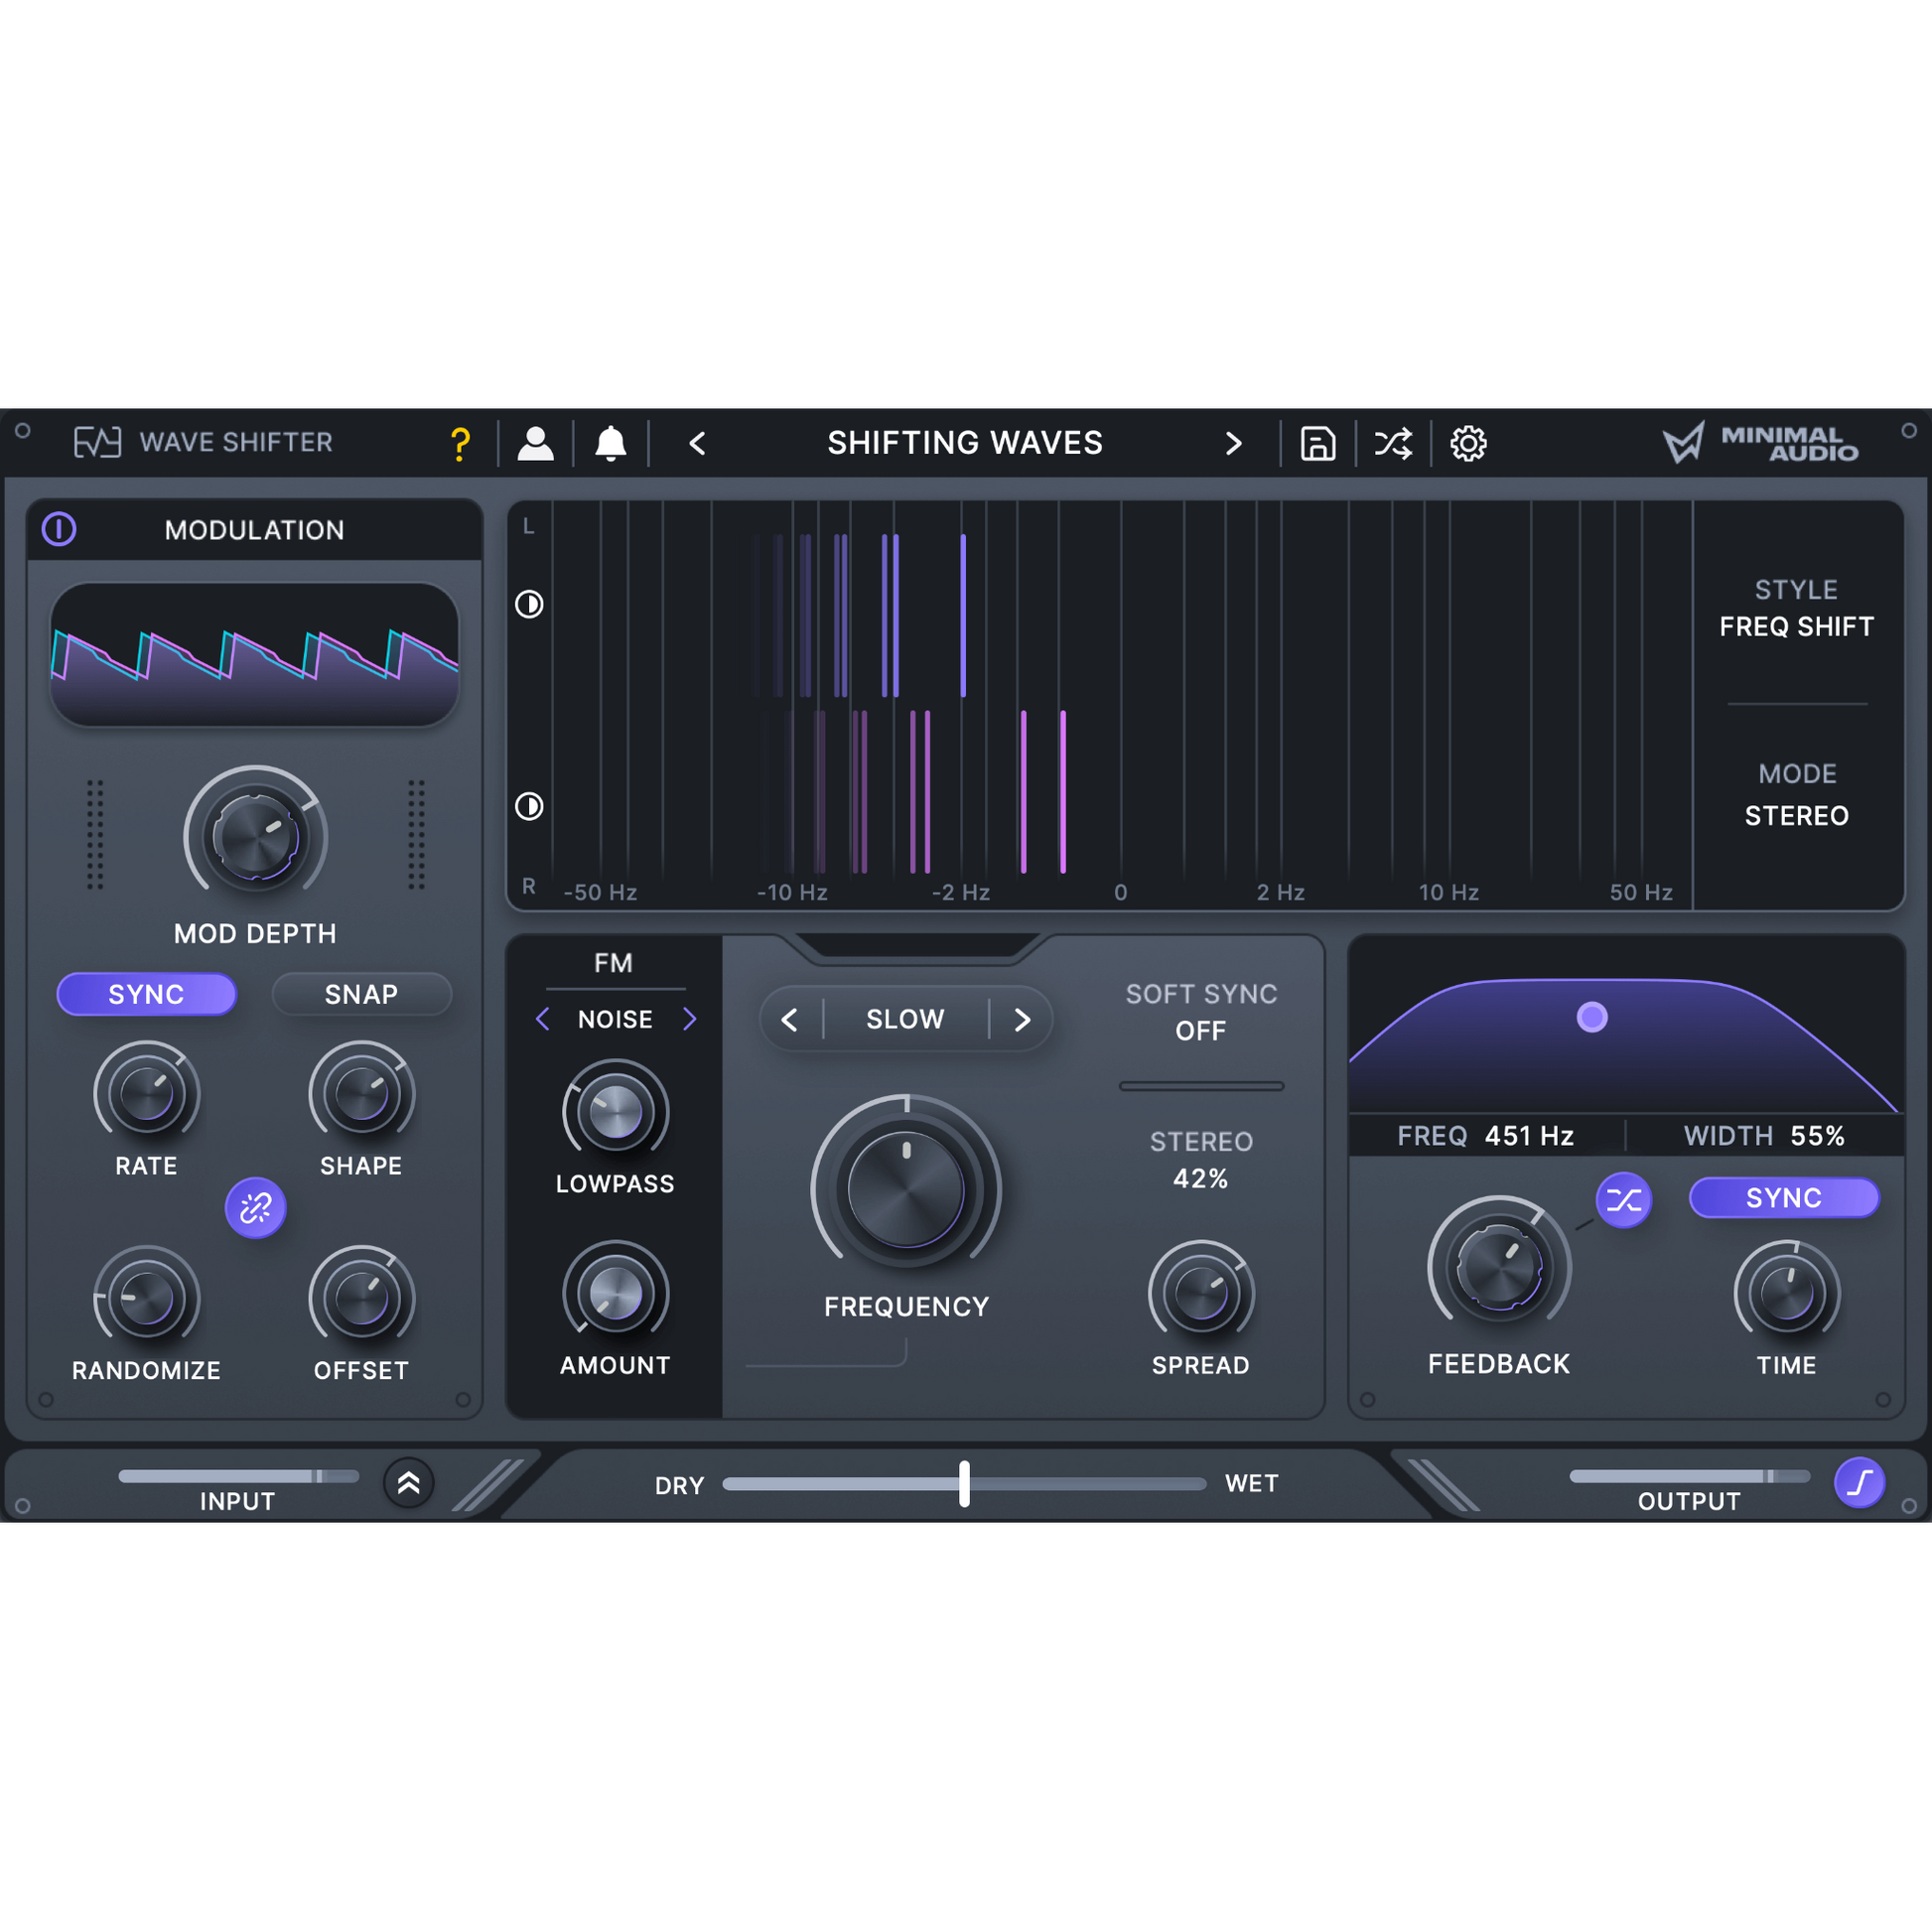Click the 0 Hz marker label

(x=1120, y=892)
